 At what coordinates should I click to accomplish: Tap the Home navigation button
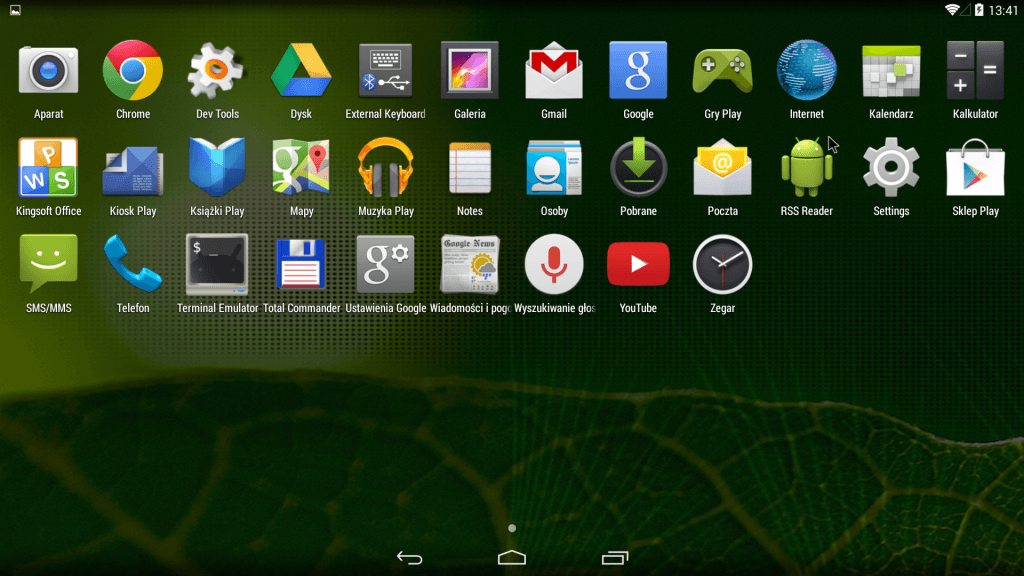pyautogui.click(x=511, y=558)
